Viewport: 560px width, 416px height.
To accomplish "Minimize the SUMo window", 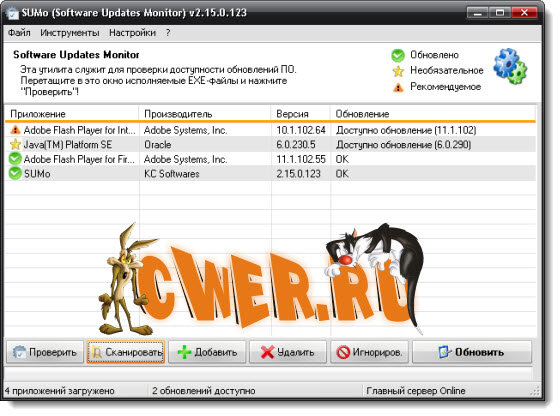I will coord(478,13).
